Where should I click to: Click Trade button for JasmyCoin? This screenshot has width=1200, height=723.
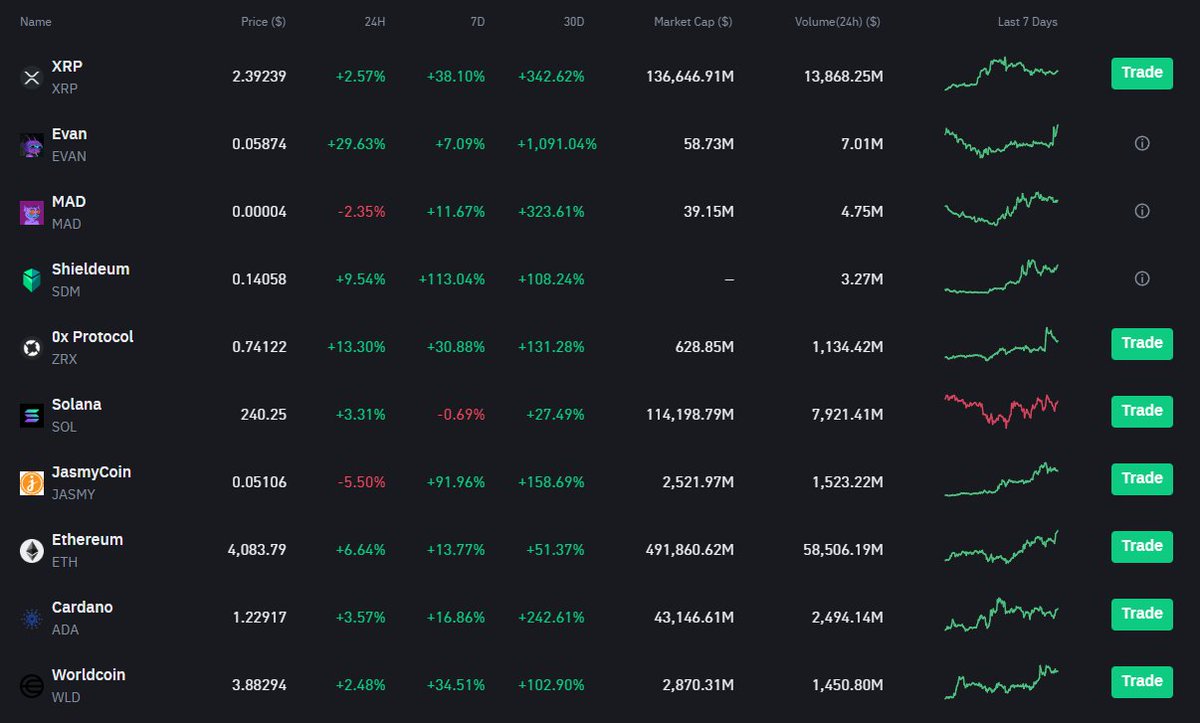click(1142, 478)
